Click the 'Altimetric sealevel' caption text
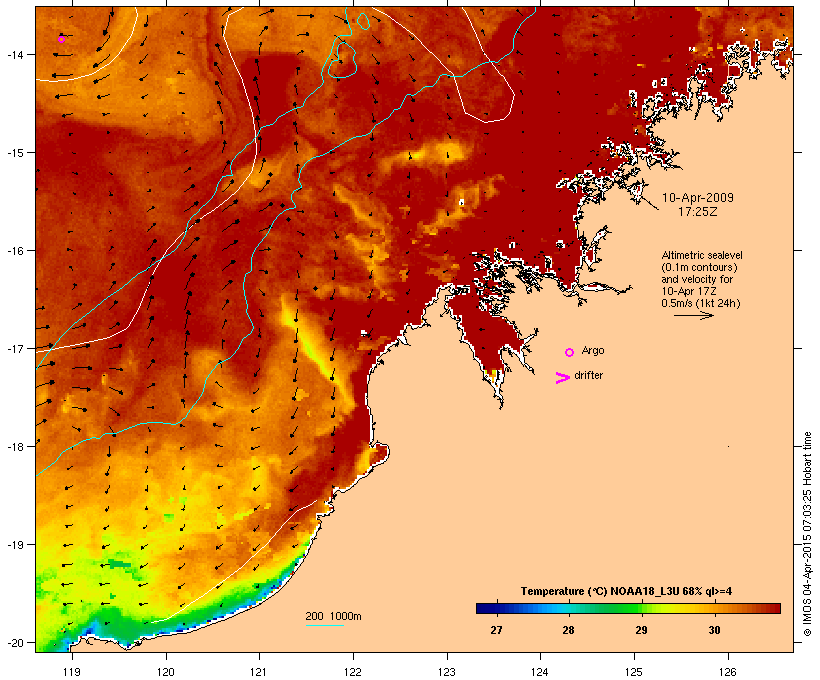The width and height of the screenshot is (820, 680). 702,255
